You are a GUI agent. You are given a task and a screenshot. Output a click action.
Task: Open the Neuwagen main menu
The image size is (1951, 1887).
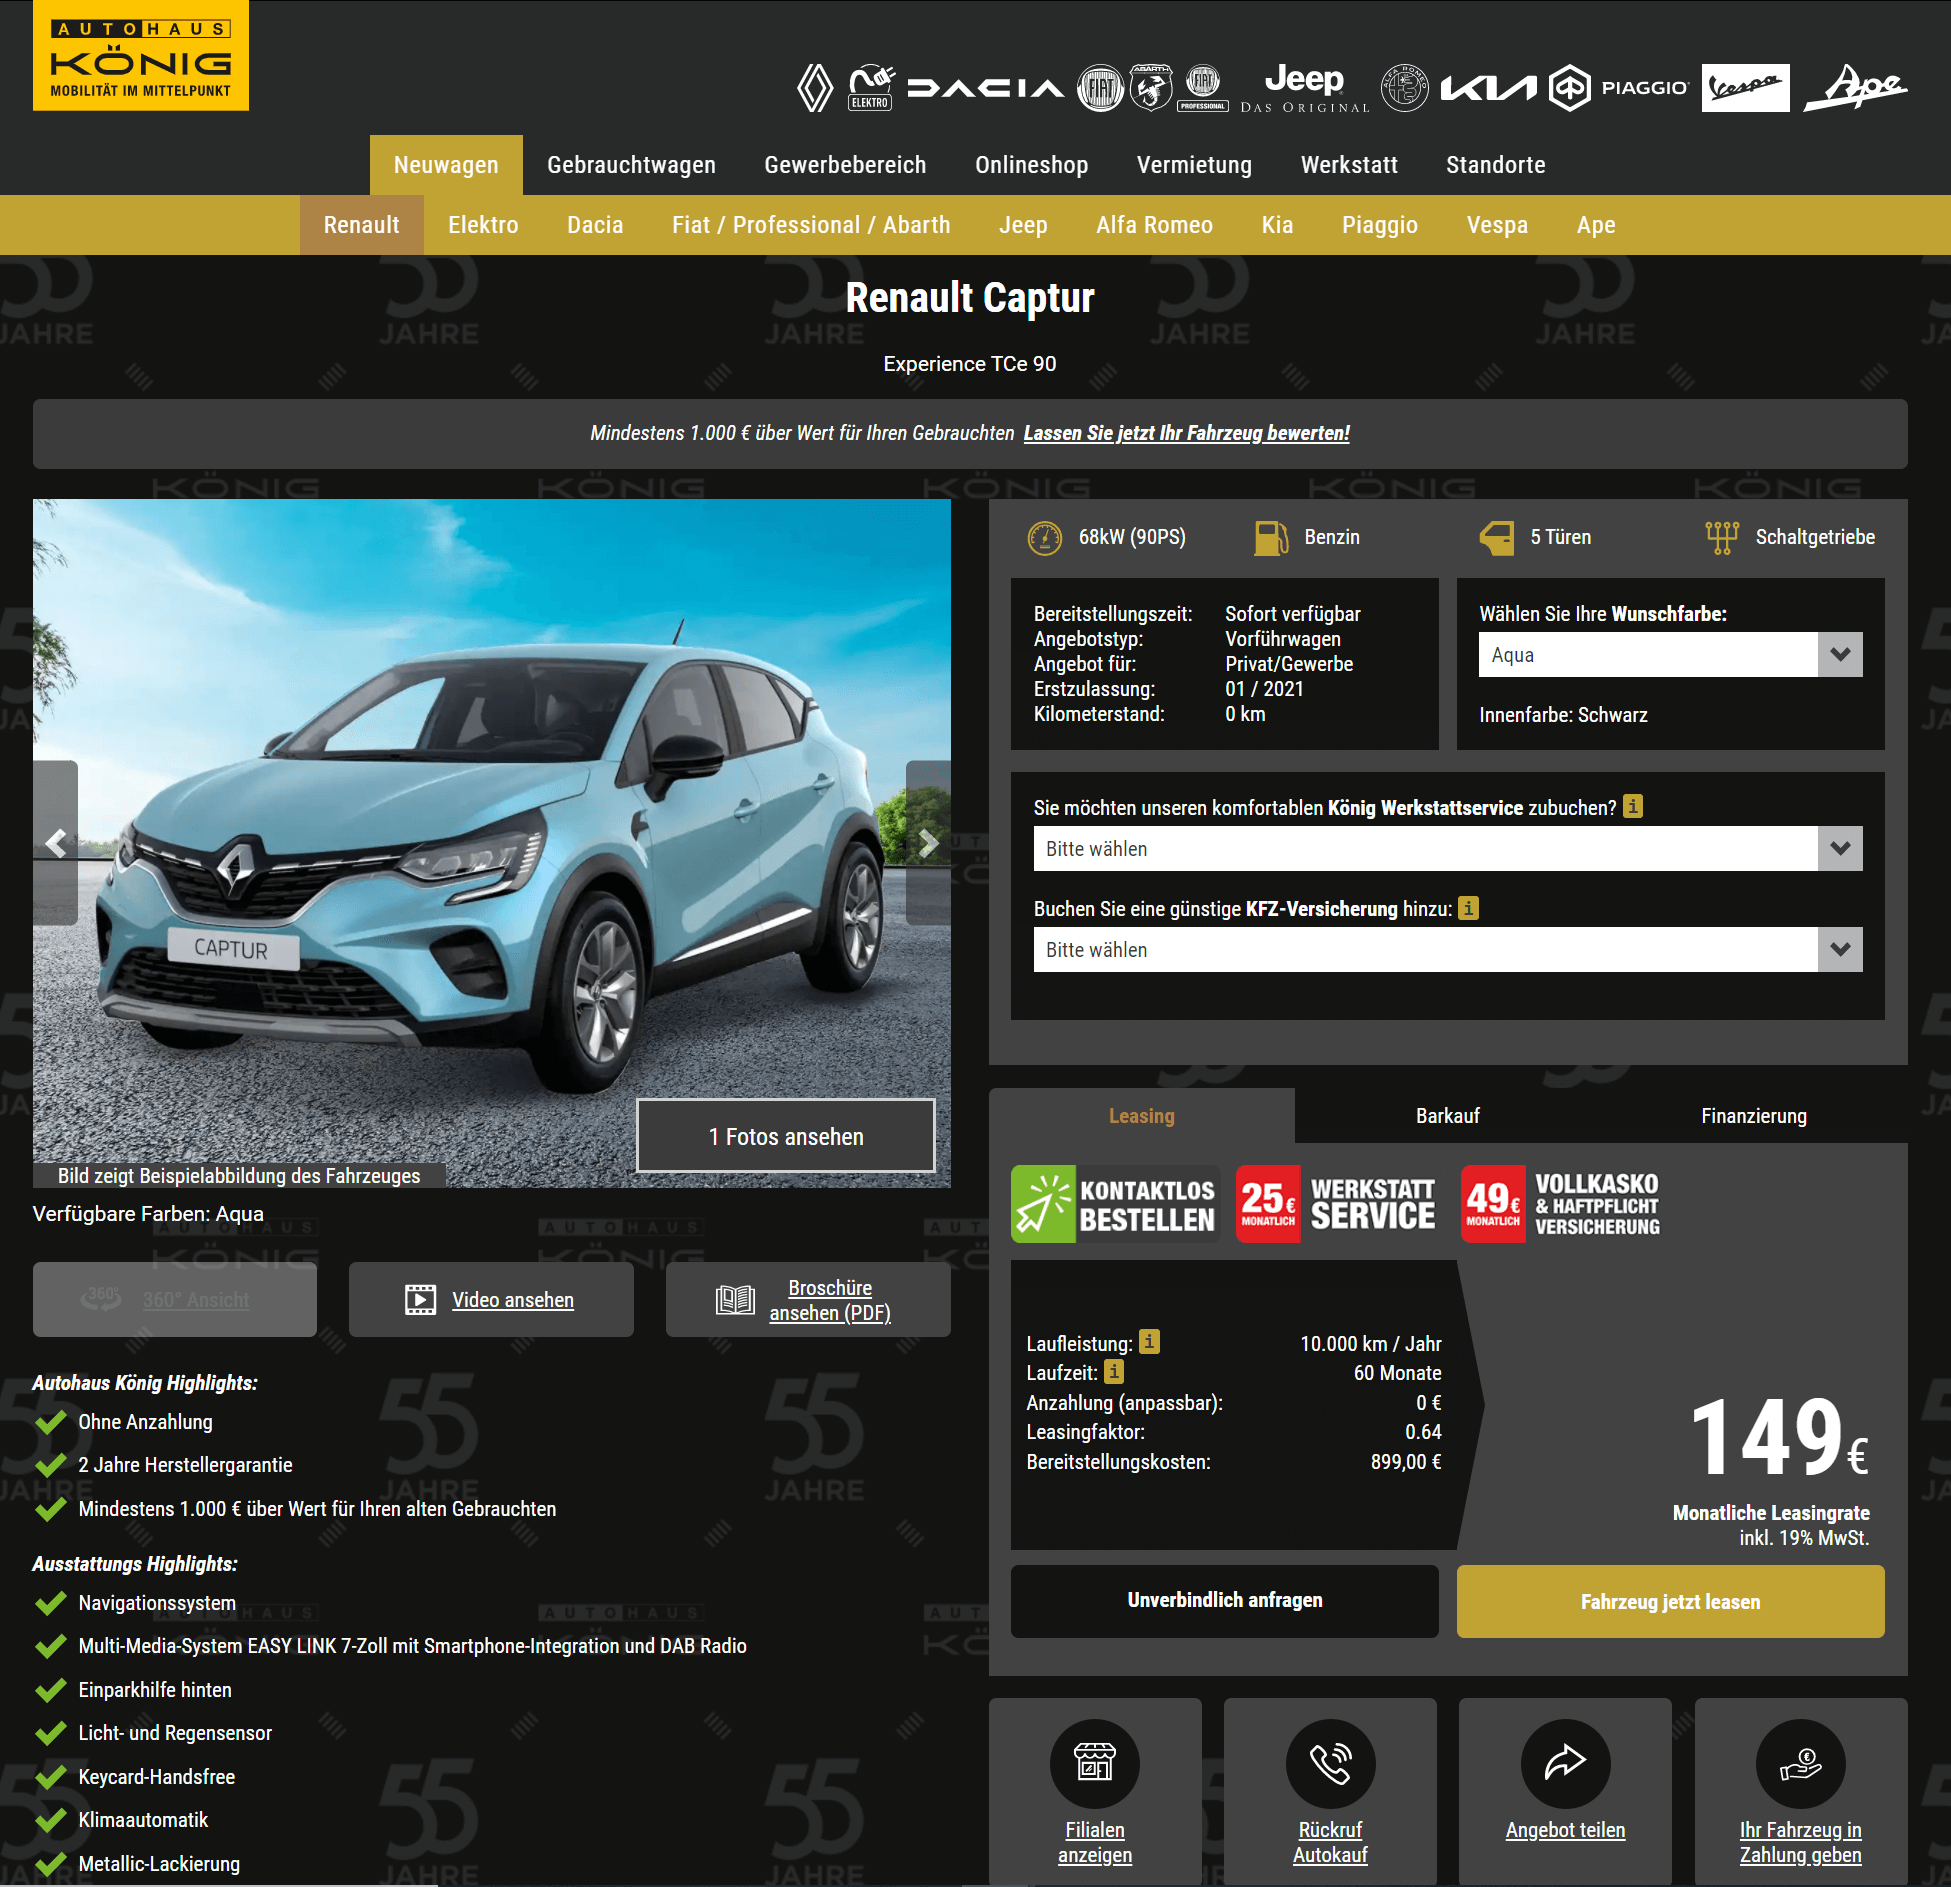click(x=446, y=165)
